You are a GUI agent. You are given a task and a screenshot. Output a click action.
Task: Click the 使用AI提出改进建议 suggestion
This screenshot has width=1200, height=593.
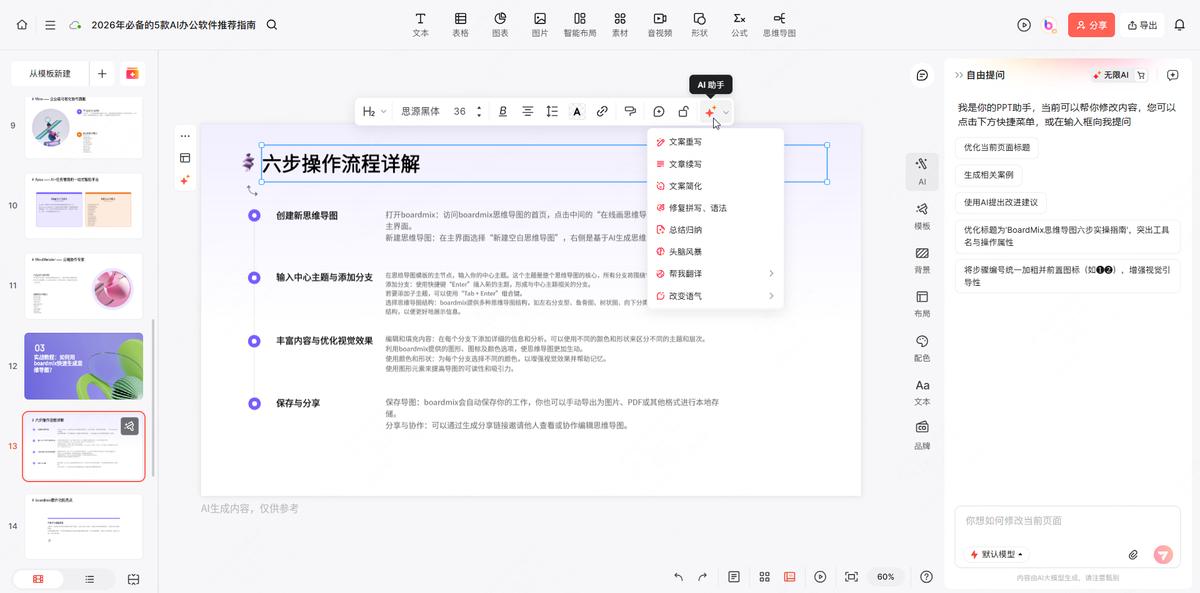[1001, 202]
